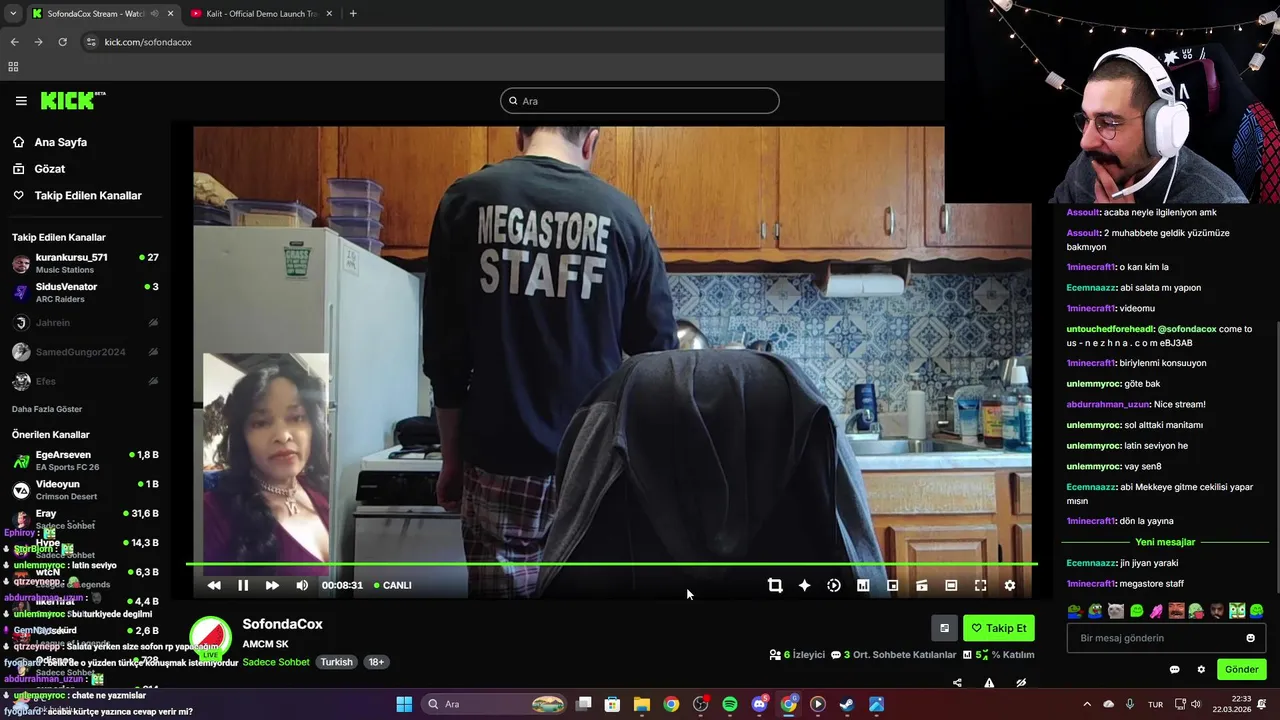Open browser tab search dropdown

click(x=13, y=14)
